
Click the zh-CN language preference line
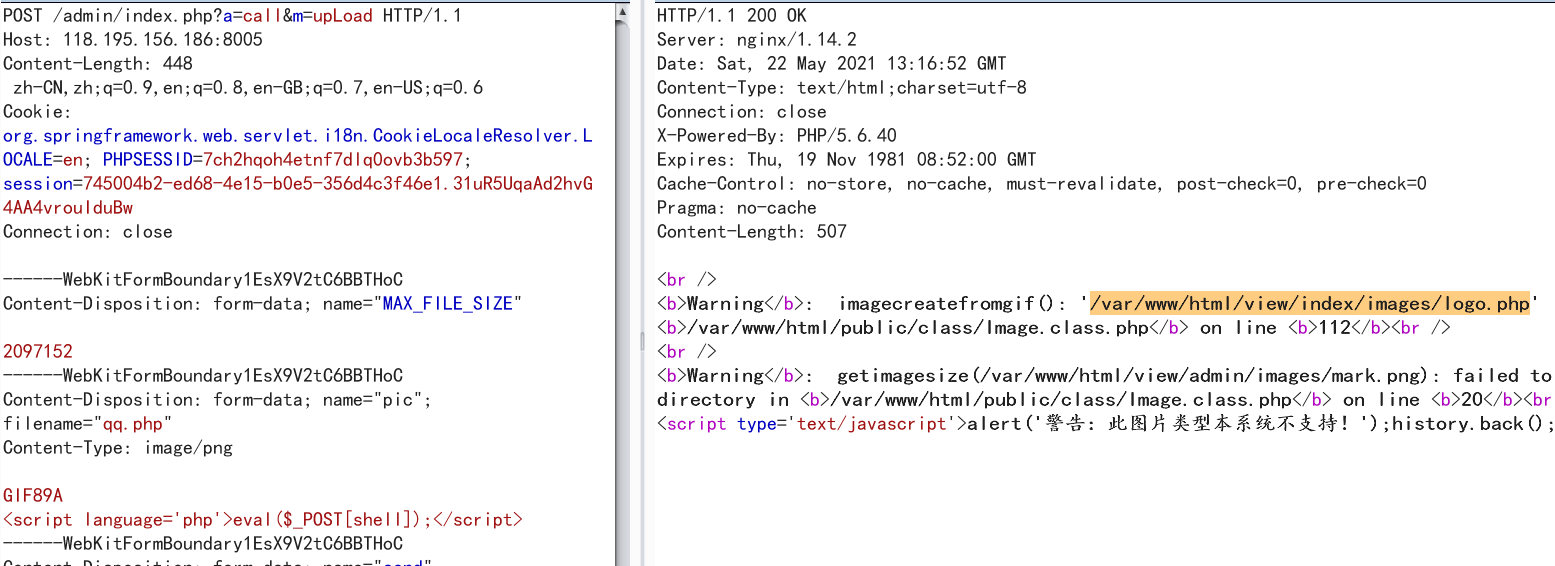[248, 88]
